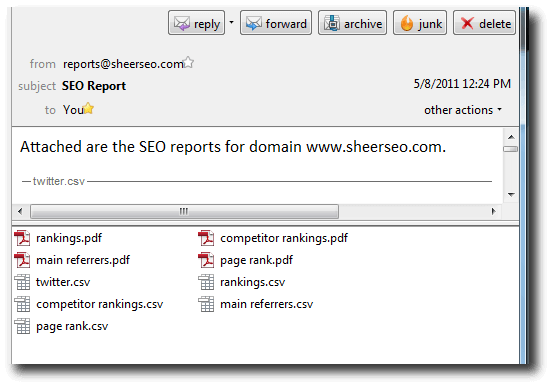Open the rankings.pdf attachment icon
The image size is (552, 387).
[22, 238]
